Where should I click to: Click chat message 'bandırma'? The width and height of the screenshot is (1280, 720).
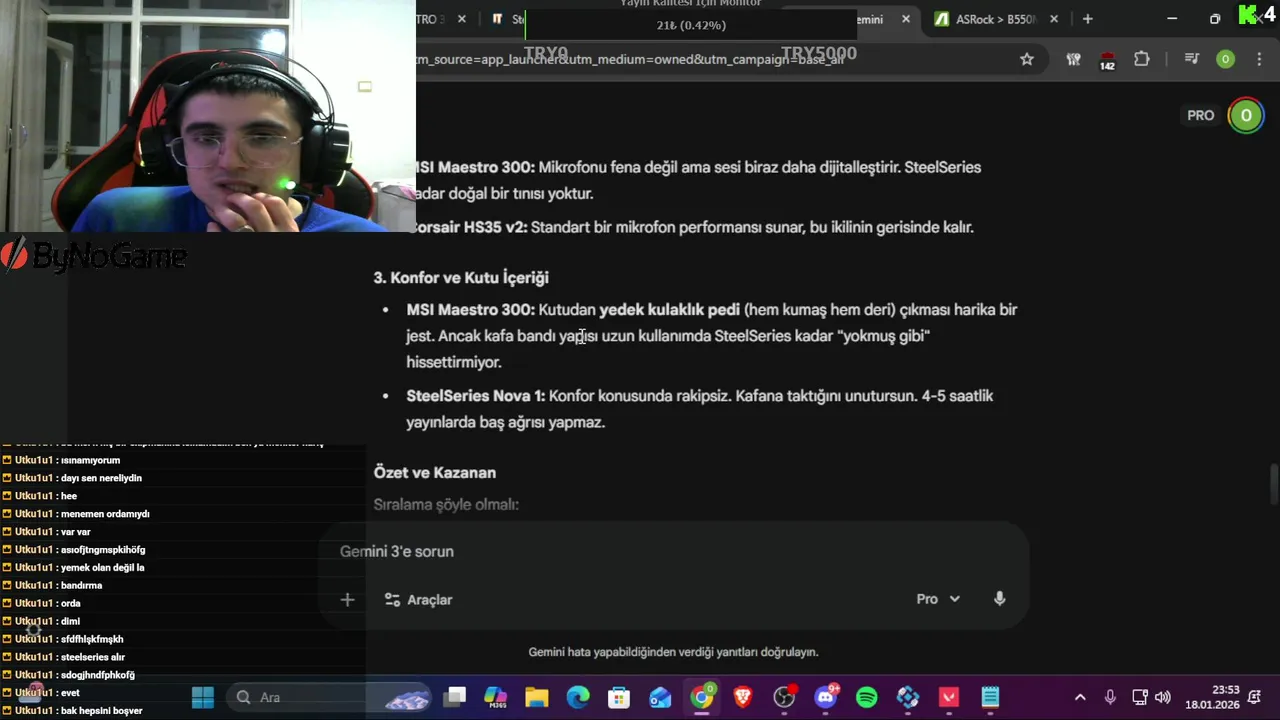82,585
